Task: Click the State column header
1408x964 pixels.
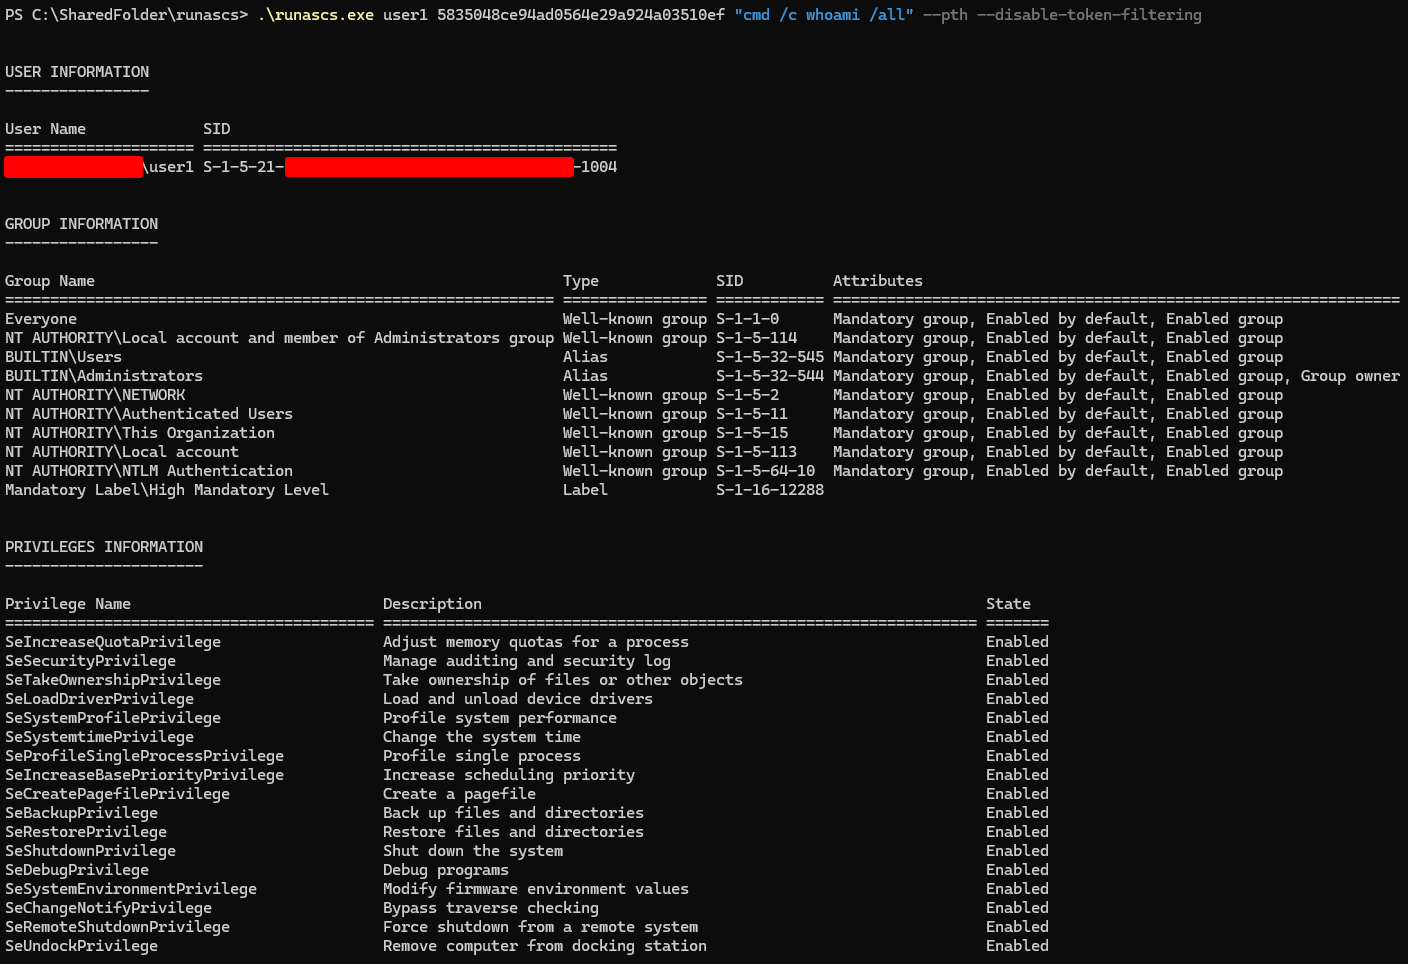Action: pos(1008,604)
